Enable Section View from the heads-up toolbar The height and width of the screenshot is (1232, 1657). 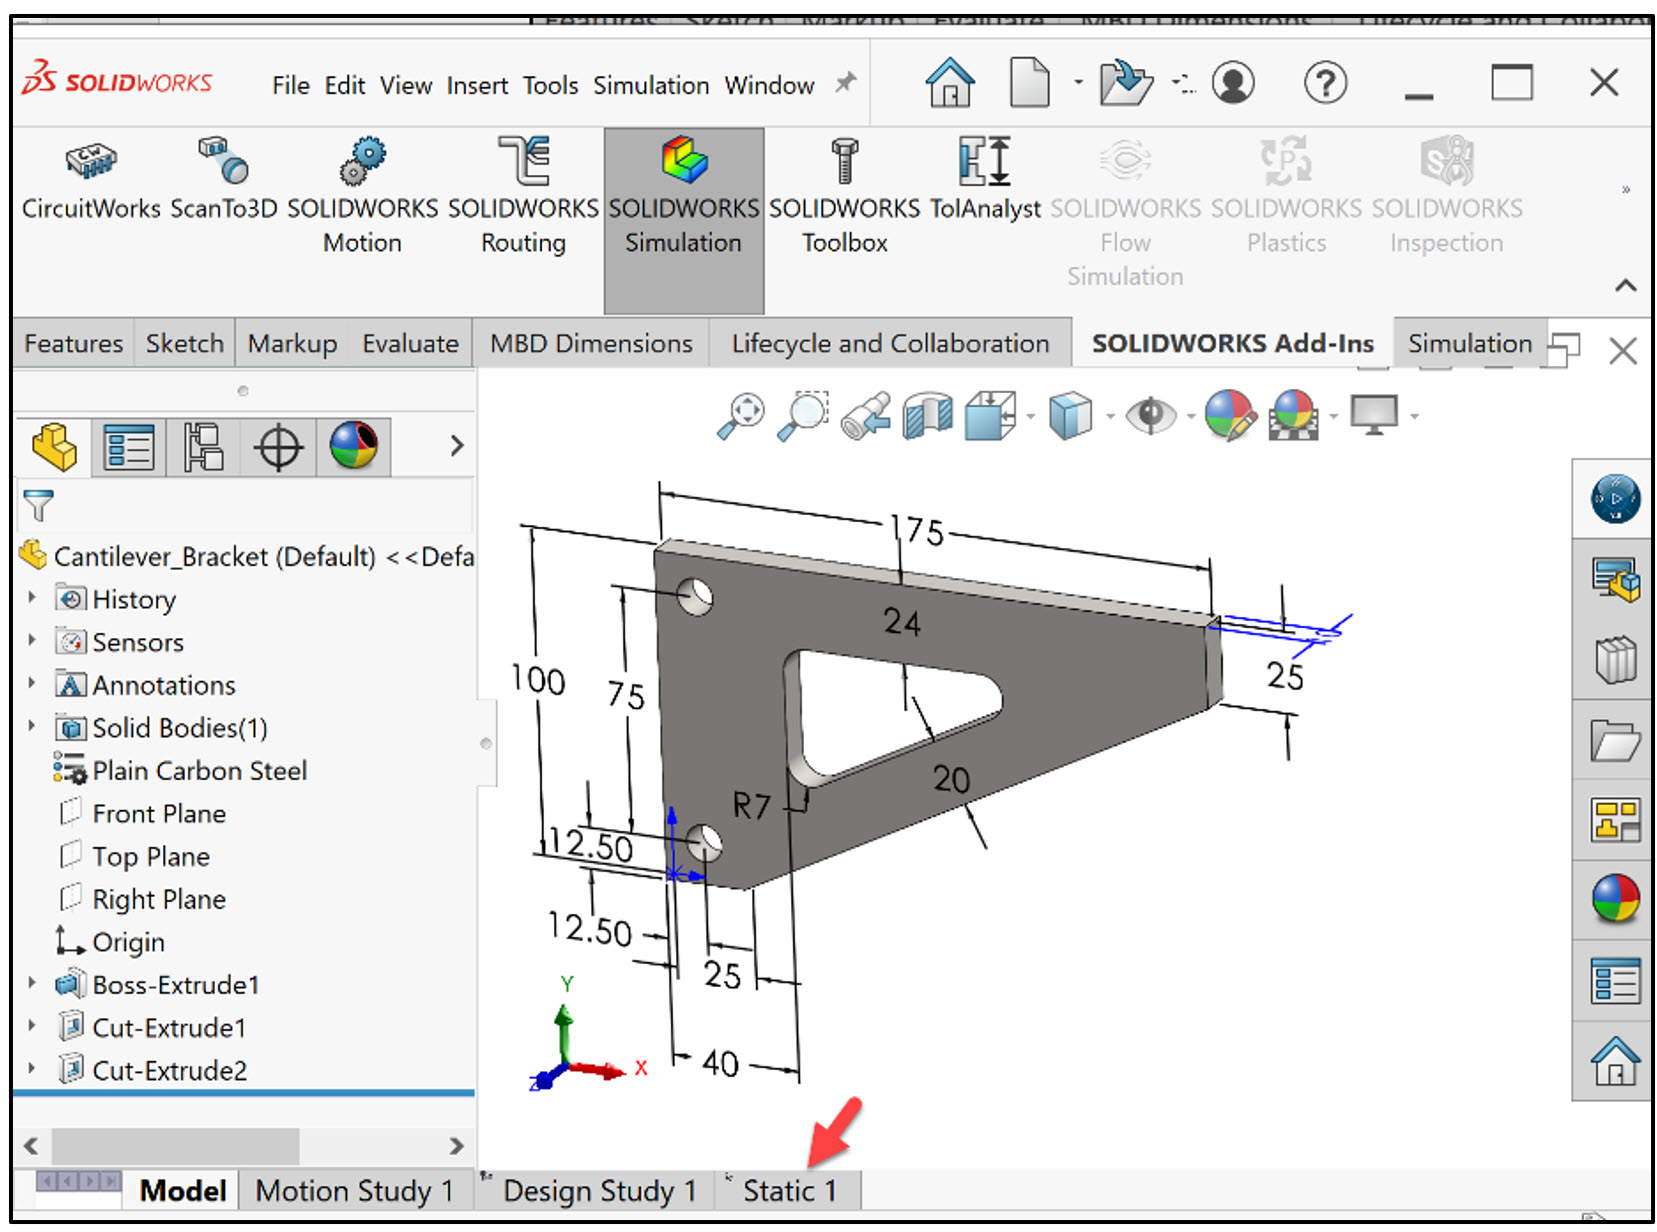(x=925, y=415)
